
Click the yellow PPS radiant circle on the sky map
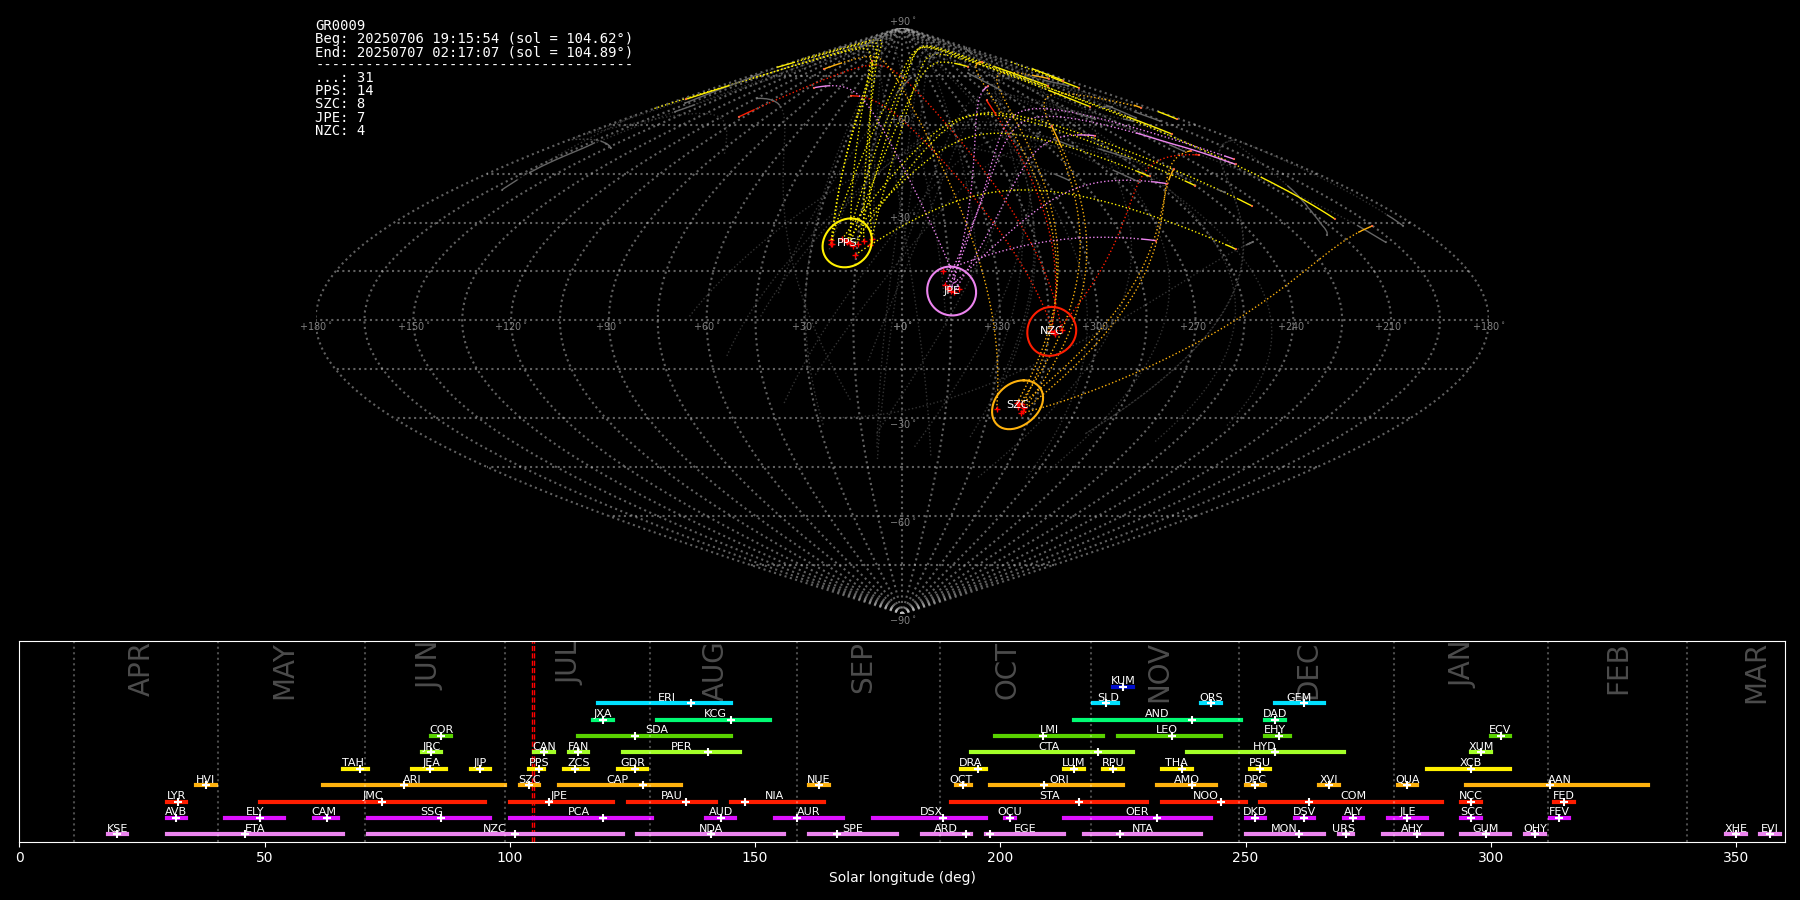tap(847, 243)
